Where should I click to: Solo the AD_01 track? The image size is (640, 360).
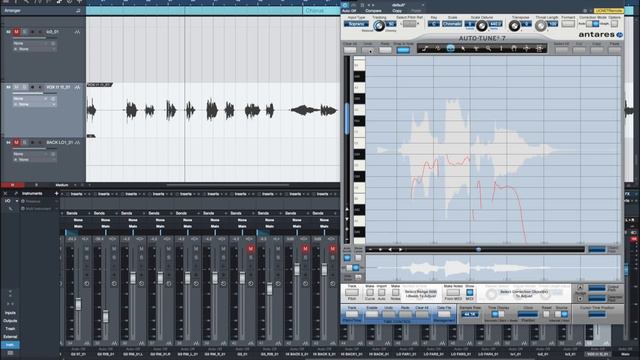click(24, 32)
